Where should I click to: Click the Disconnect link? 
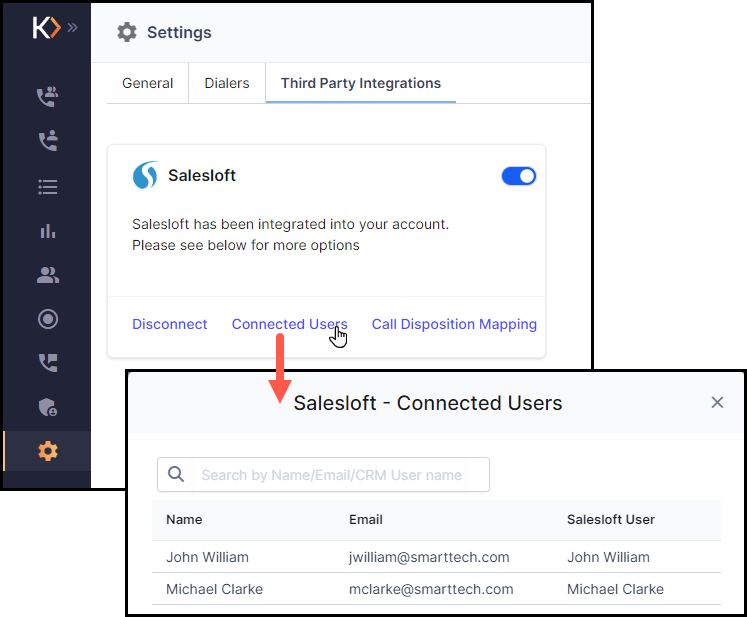170,324
